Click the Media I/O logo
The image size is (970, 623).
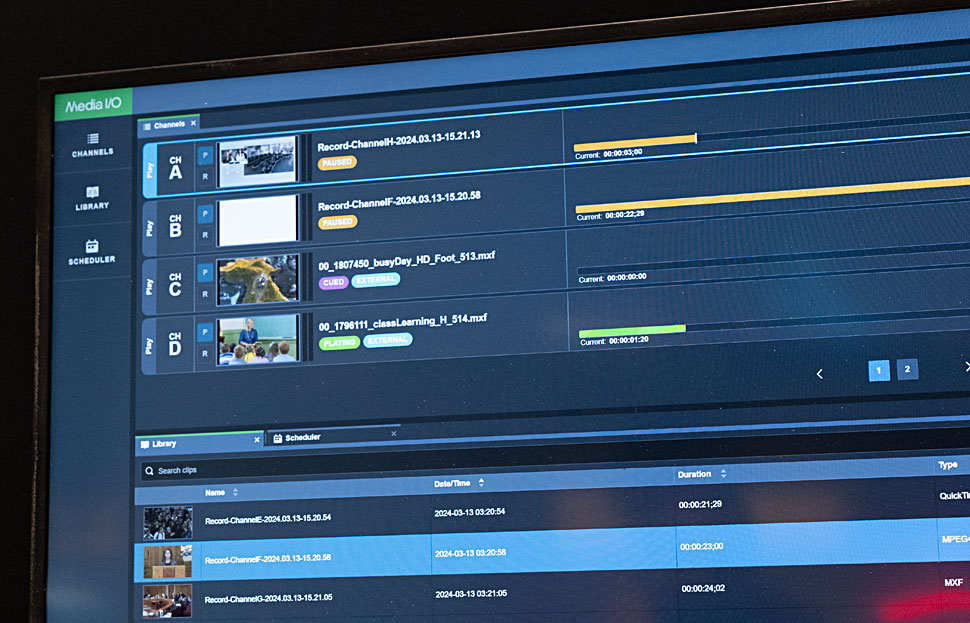pos(93,105)
